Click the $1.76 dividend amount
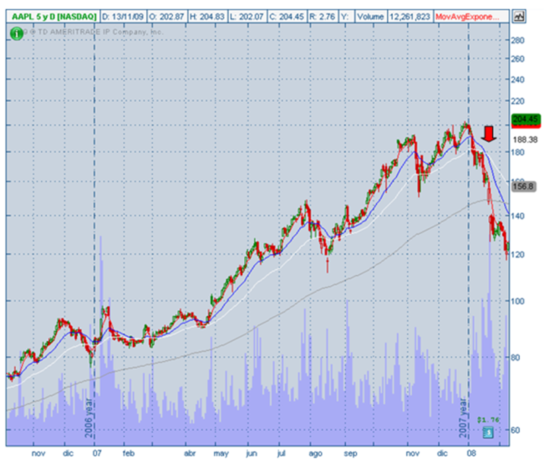This screenshot has height=468, width=549. tap(488, 420)
